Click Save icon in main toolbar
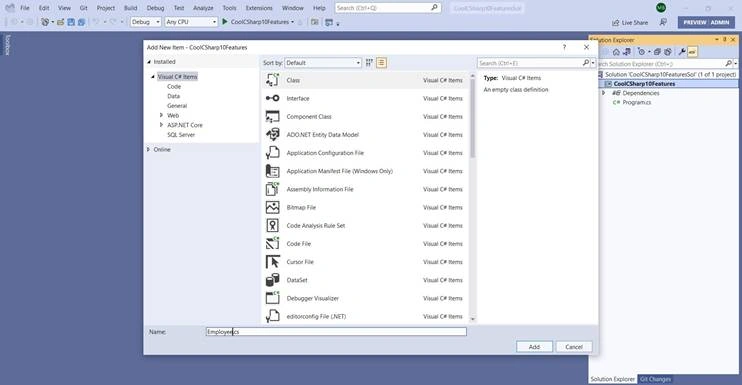The height and width of the screenshot is (385, 742). (x=71, y=22)
